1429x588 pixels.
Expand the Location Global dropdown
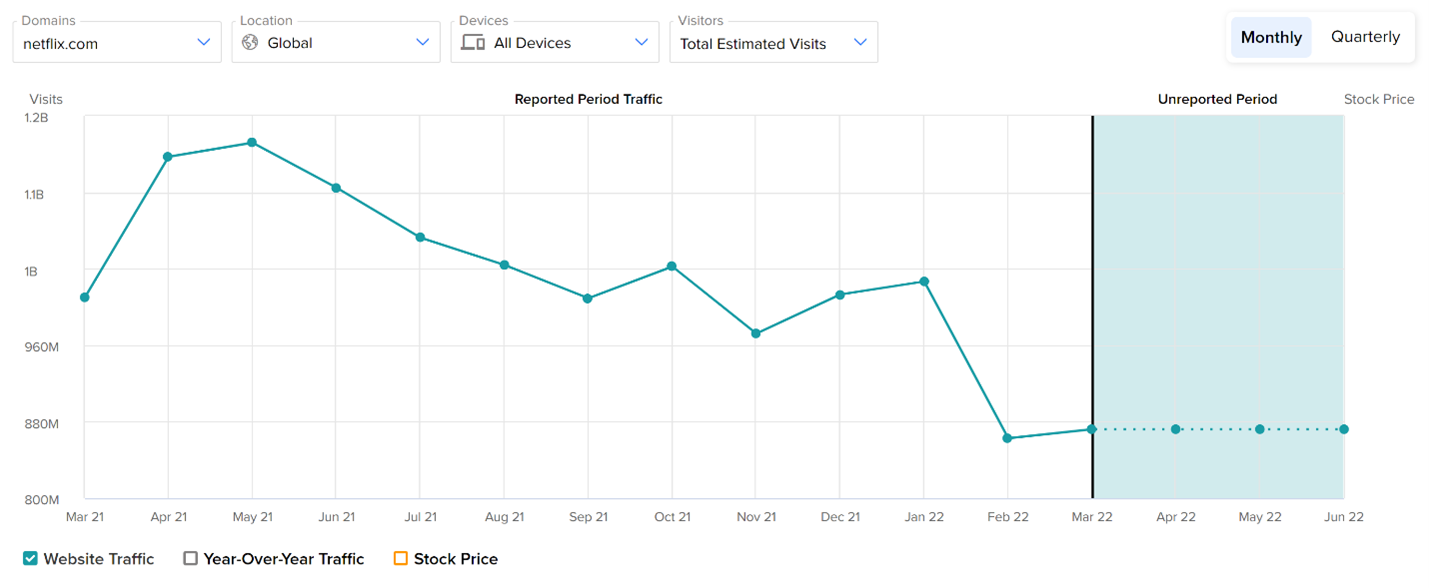[x=336, y=43]
